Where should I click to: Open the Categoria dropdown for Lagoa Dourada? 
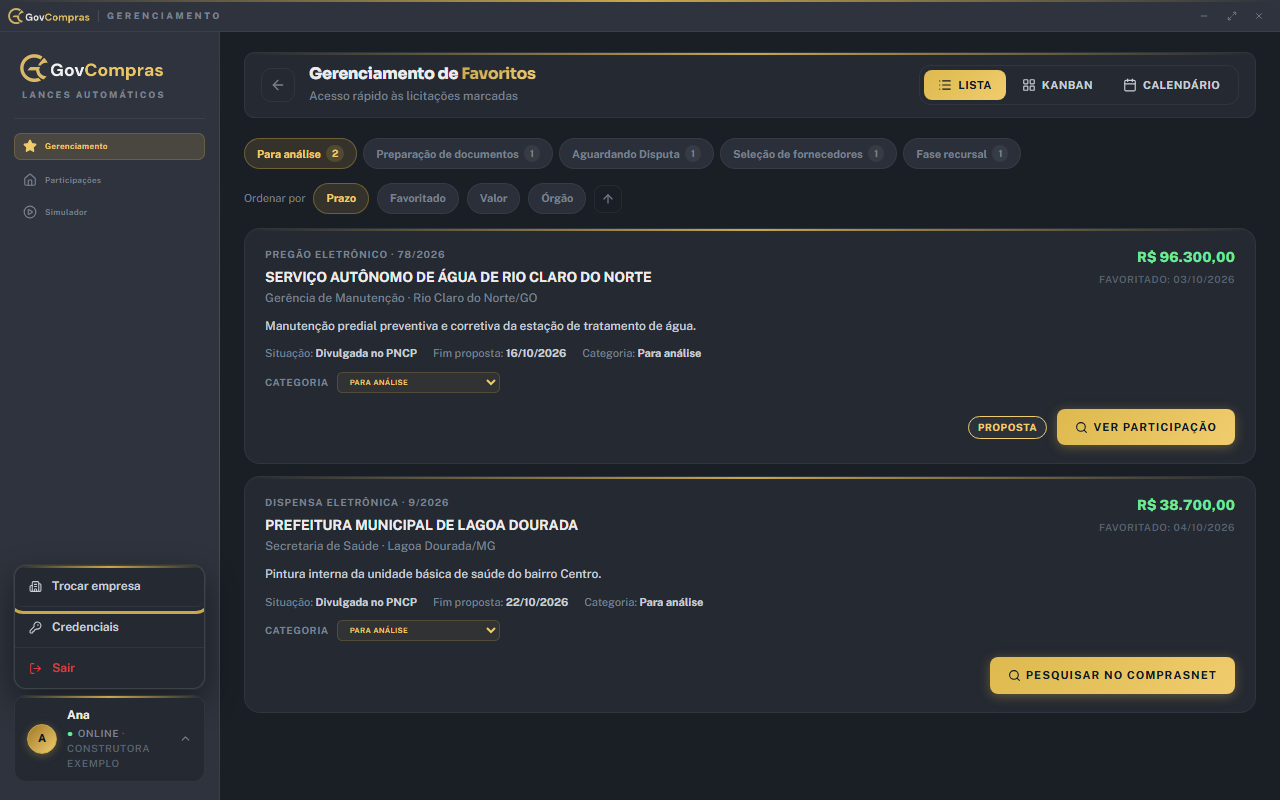pyautogui.click(x=418, y=630)
